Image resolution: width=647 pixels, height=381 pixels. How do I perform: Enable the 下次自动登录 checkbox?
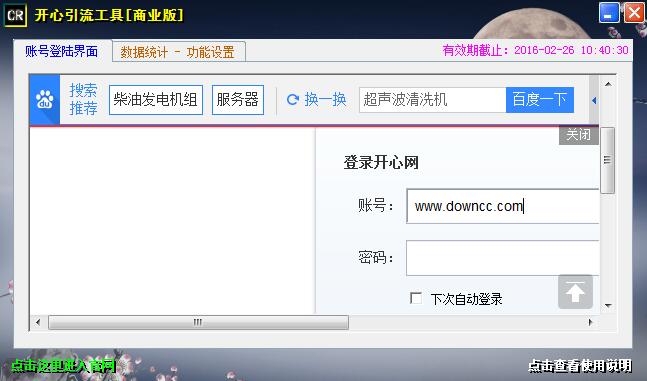point(416,298)
